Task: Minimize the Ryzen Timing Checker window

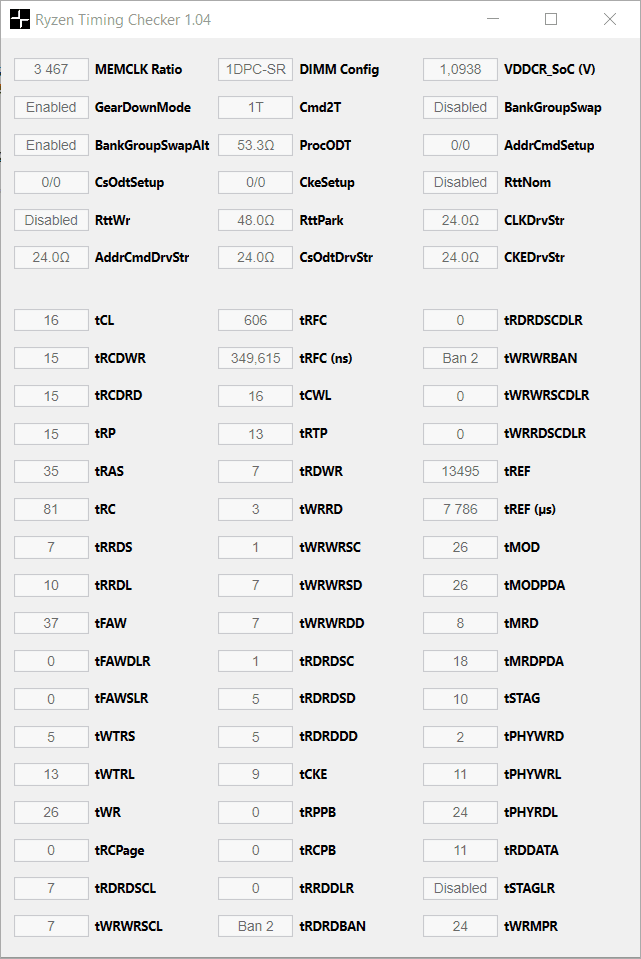Action: [x=493, y=19]
